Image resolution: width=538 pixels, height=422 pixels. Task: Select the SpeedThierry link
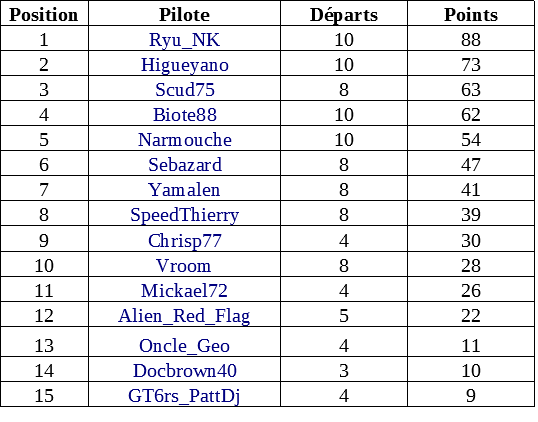(x=185, y=215)
